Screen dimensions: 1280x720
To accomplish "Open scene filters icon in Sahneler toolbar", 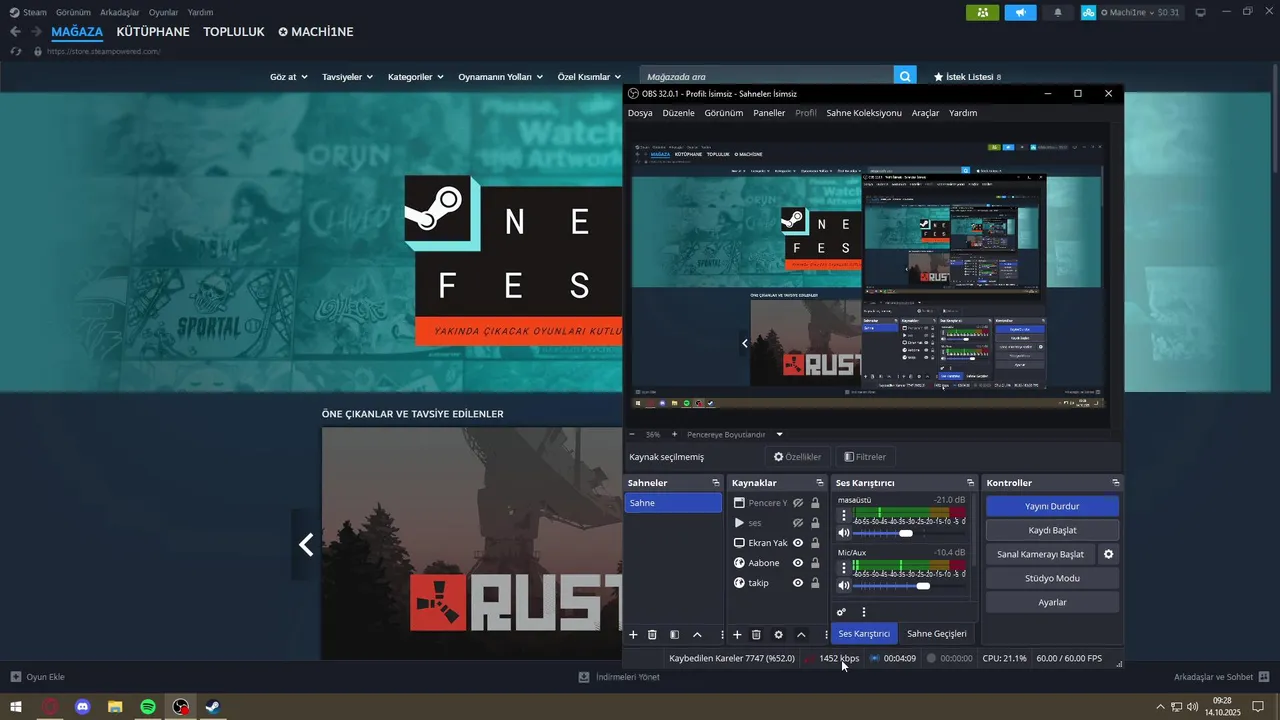I will tap(674, 635).
